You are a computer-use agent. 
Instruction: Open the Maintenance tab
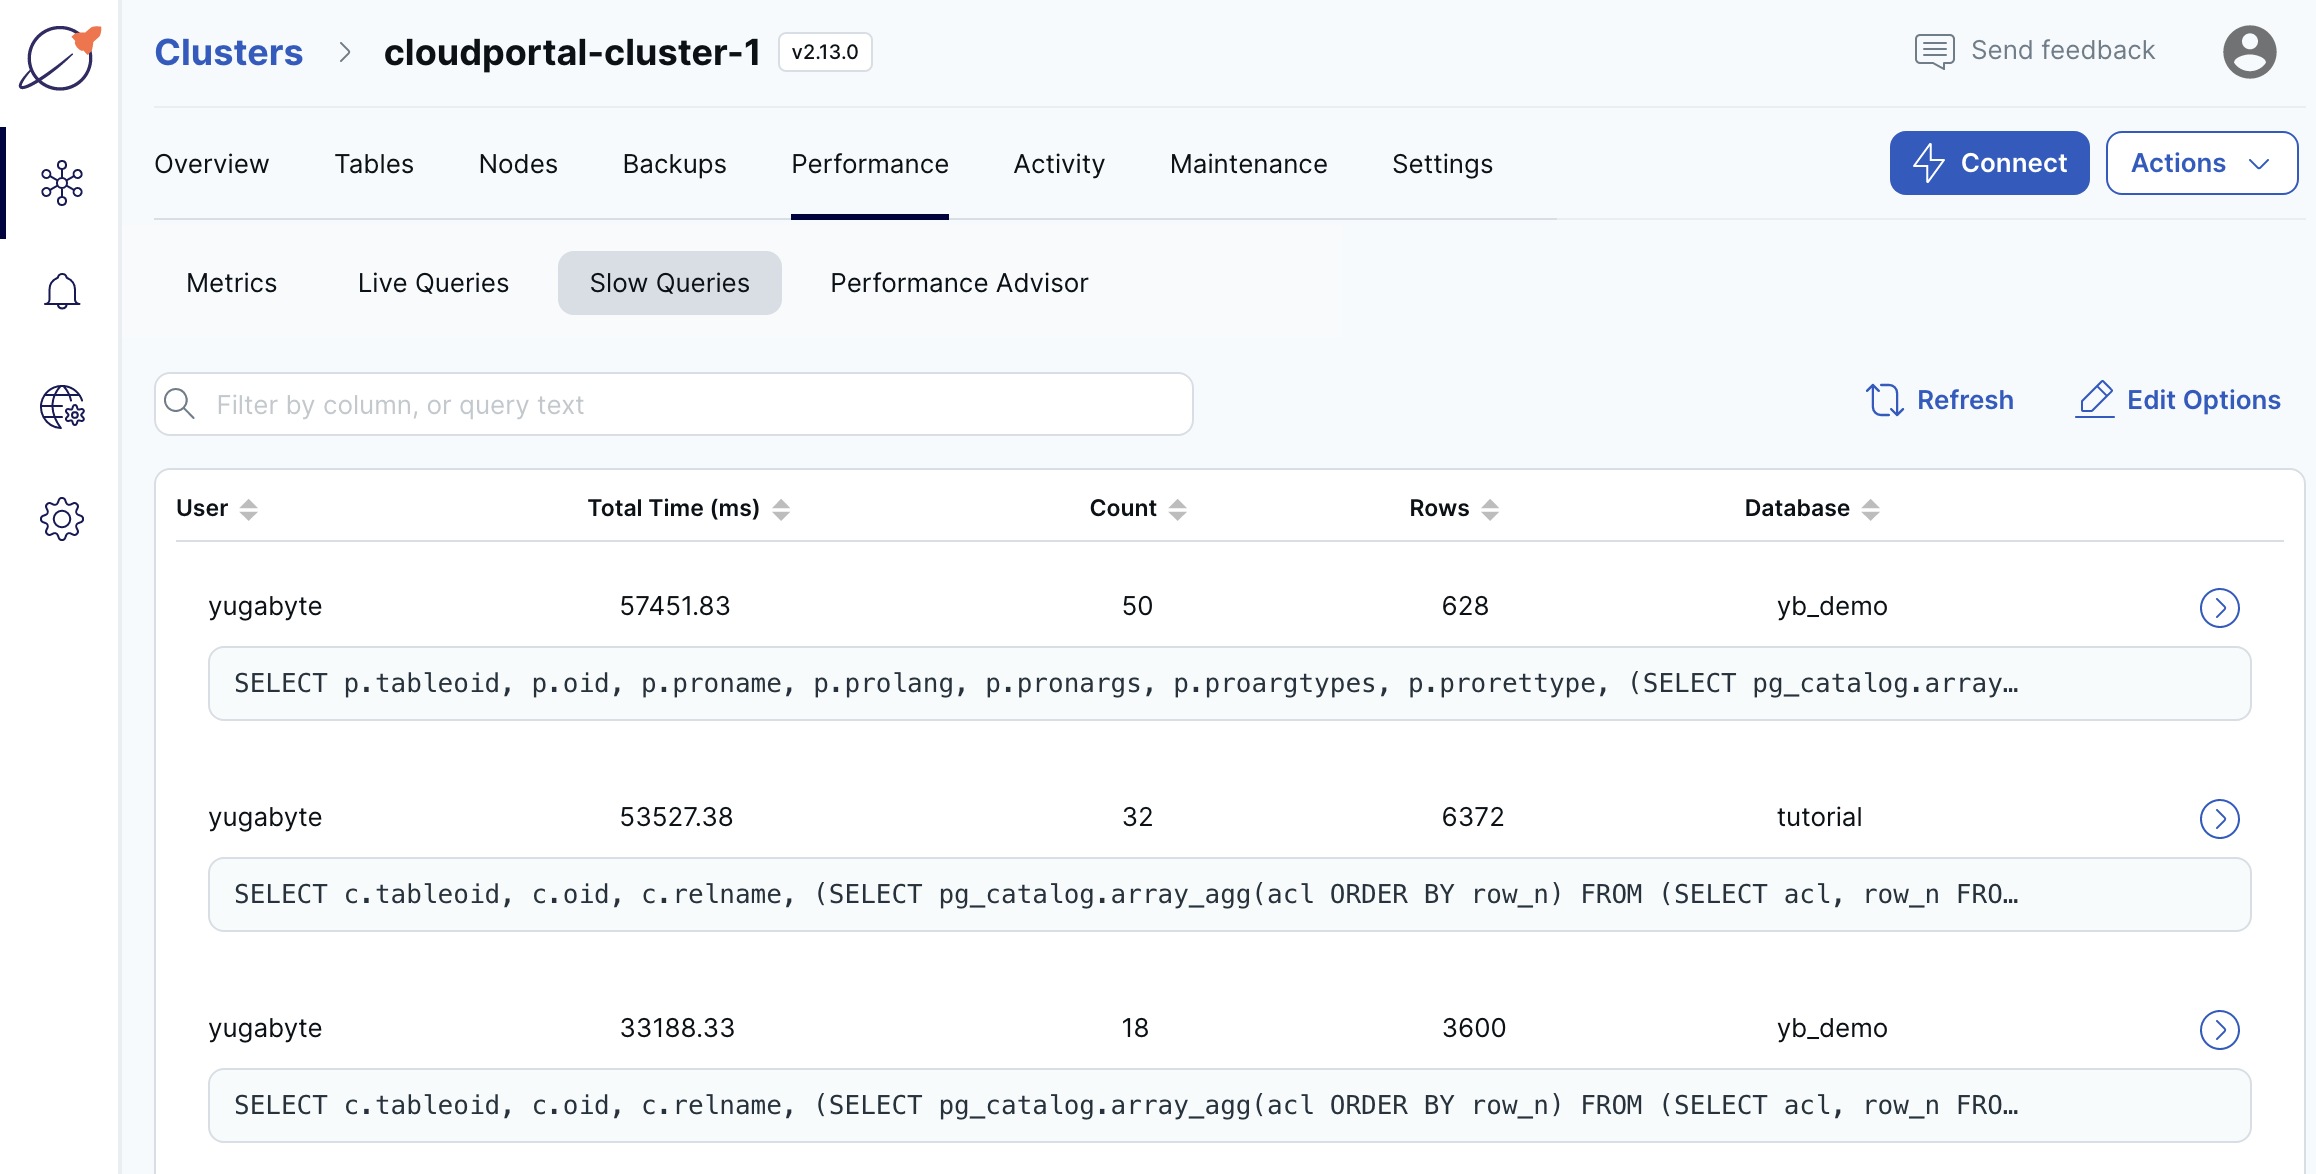point(1248,164)
